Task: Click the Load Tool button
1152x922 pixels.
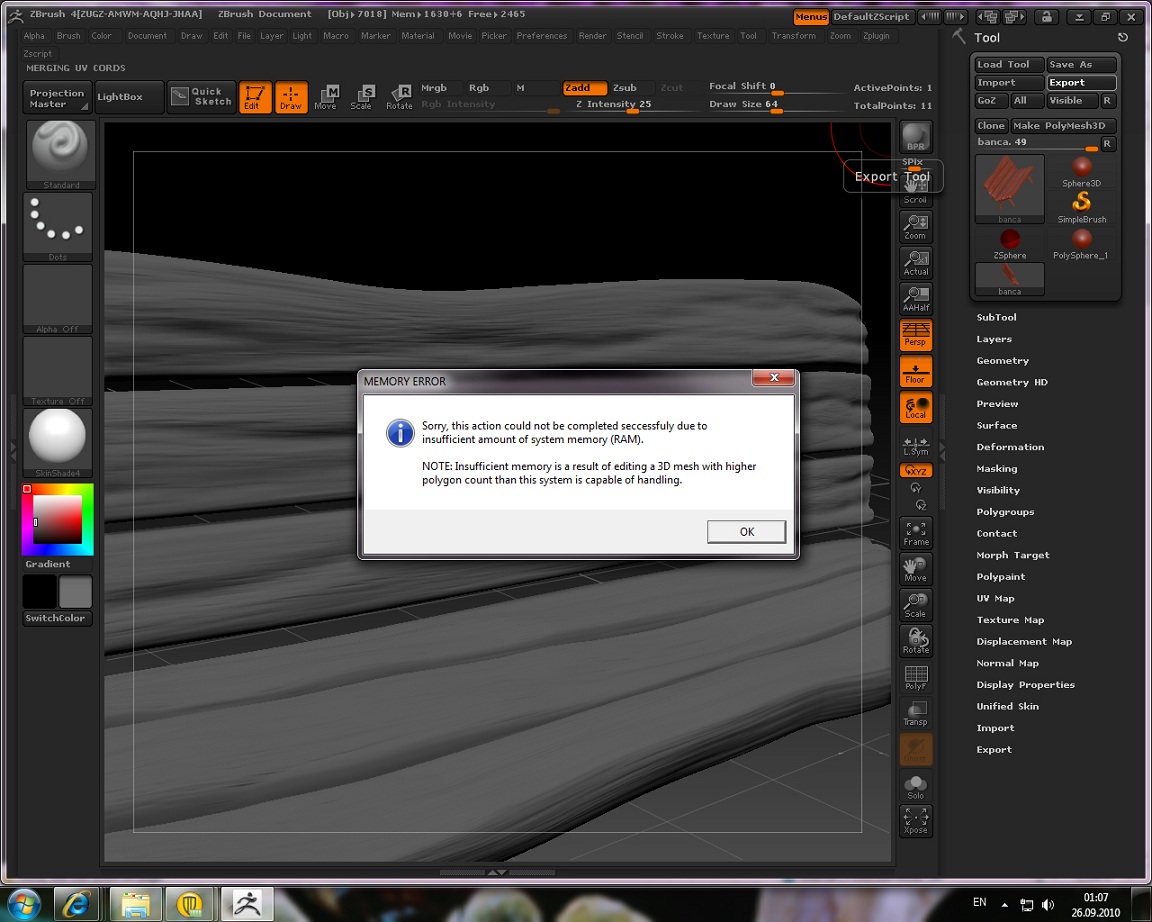Action: coord(1009,65)
